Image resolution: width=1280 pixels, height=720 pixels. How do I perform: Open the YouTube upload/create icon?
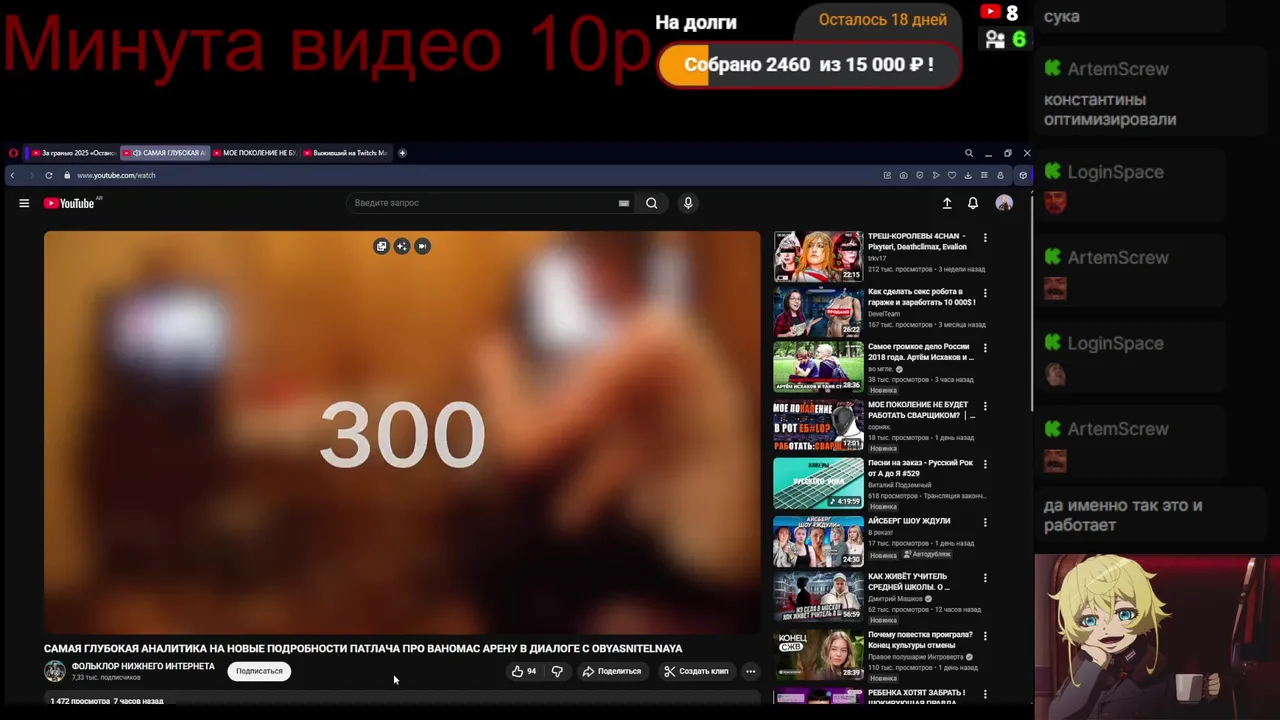(x=947, y=203)
